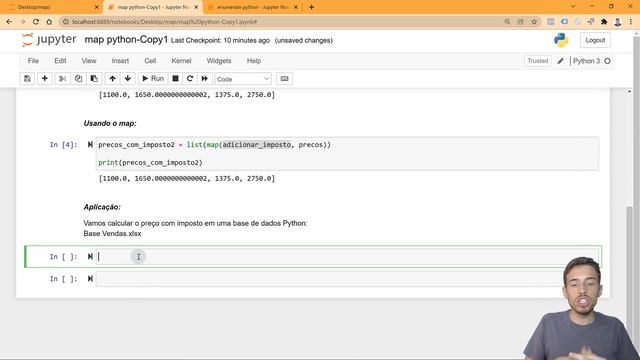Screen dimensions: 640x360
Task: Run the selected cell
Action: click(153, 78)
